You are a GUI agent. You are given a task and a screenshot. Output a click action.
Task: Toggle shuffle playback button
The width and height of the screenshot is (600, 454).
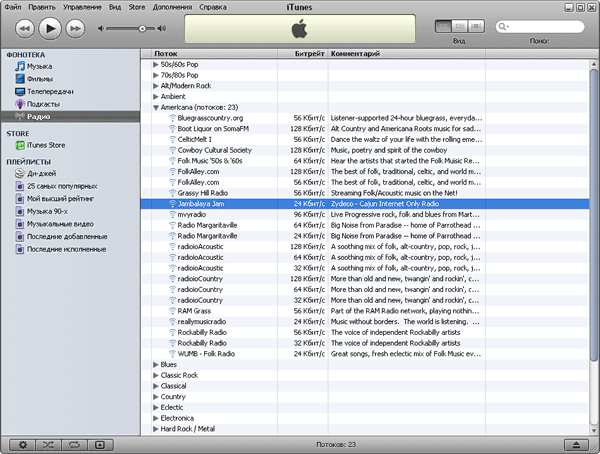[49, 445]
